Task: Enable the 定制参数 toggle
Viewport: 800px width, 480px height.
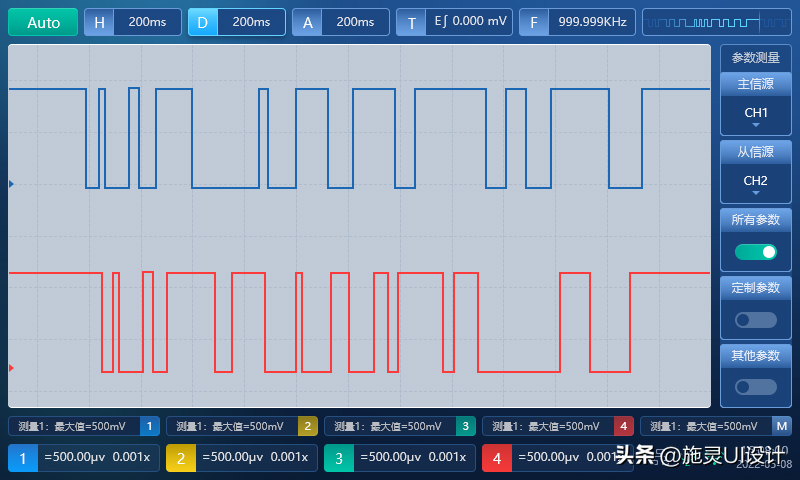Action: pos(756,320)
